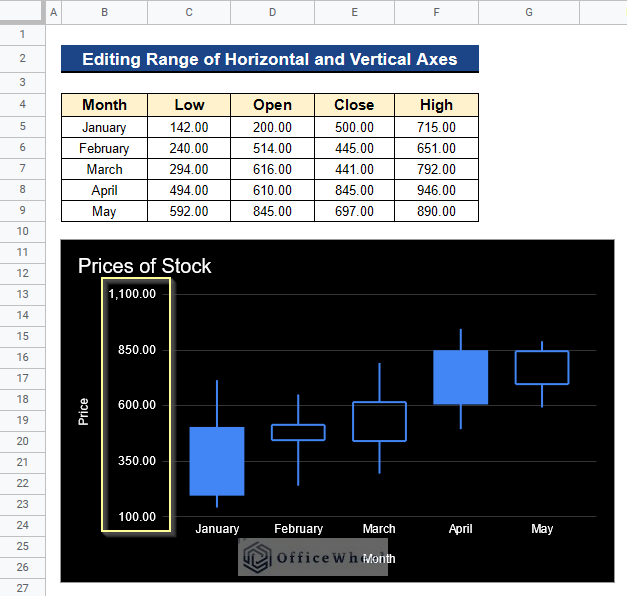Screen dimensions: 627x596
Task: Click the 'April' horizontal axis label in chart
Action: click(x=460, y=529)
